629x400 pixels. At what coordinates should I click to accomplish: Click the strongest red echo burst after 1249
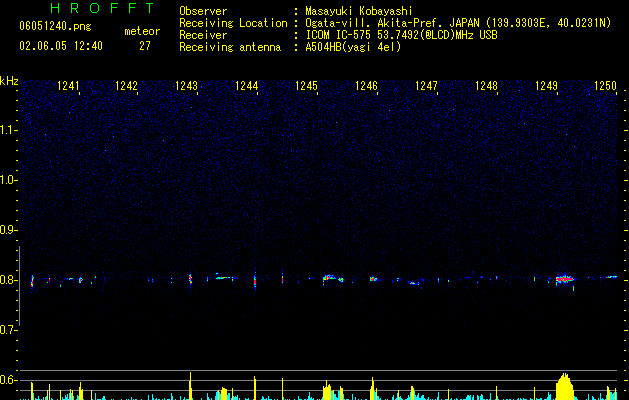click(565, 279)
